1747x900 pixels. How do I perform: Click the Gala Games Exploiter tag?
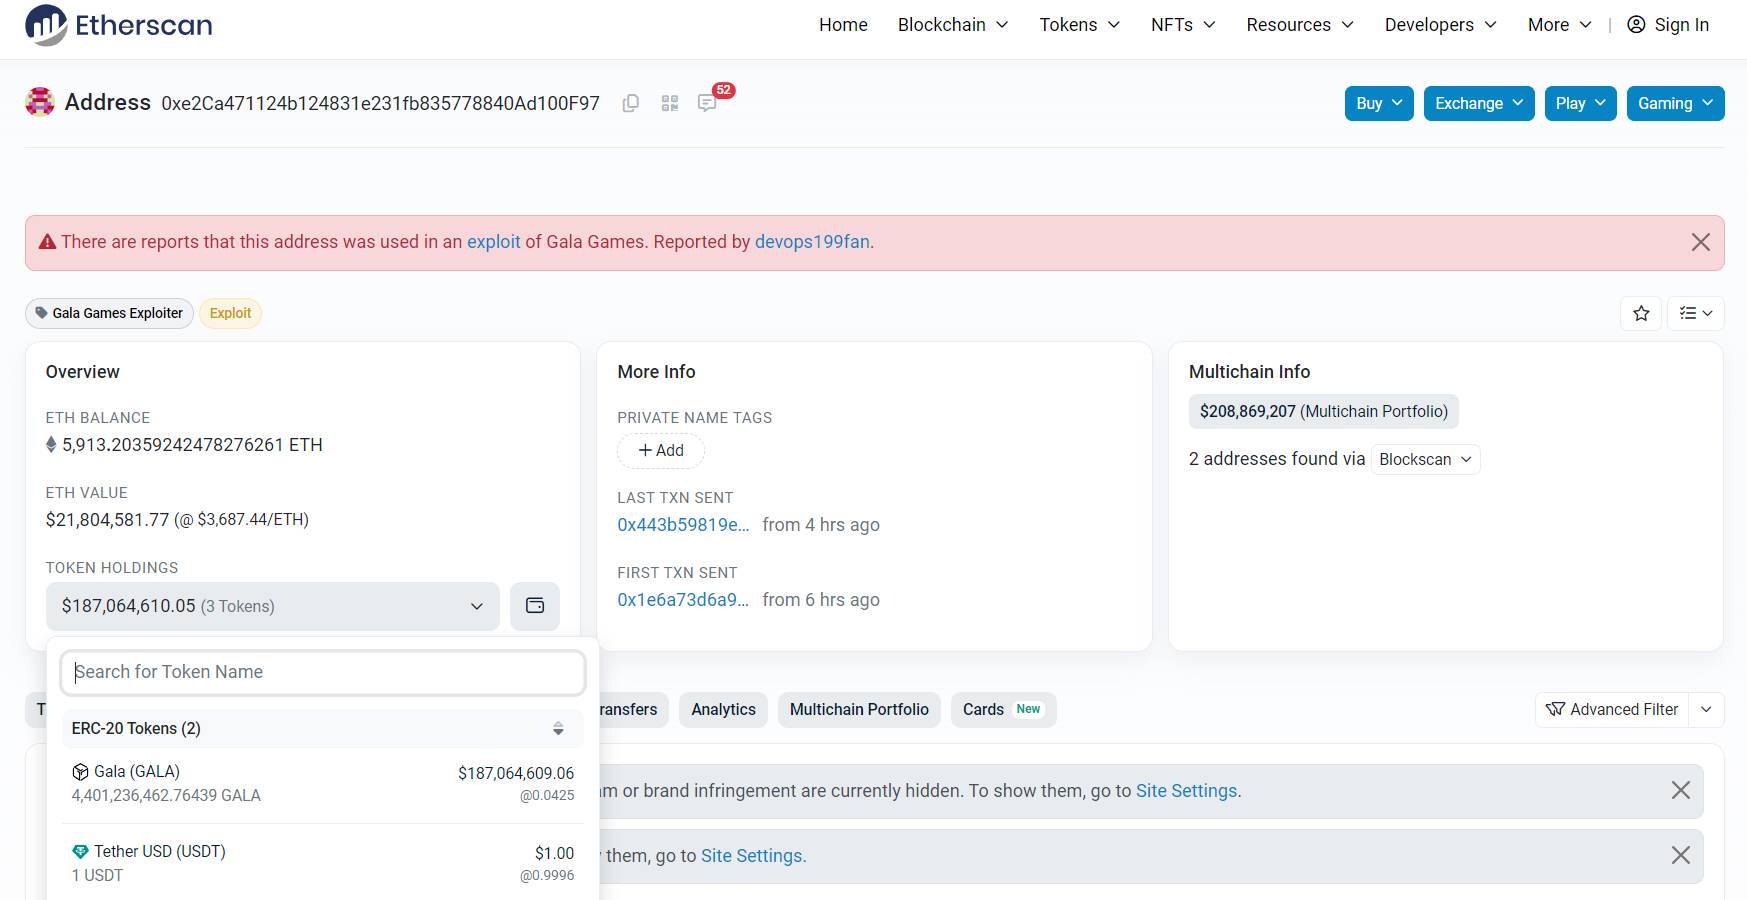coord(109,313)
